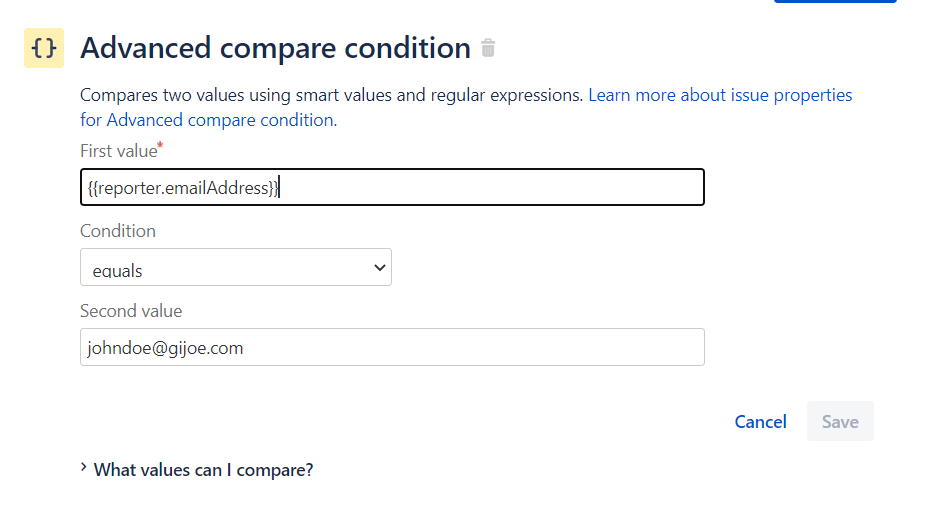Click the johndoe@gijoe.com text

pyautogui.click(x=165, y=348)
